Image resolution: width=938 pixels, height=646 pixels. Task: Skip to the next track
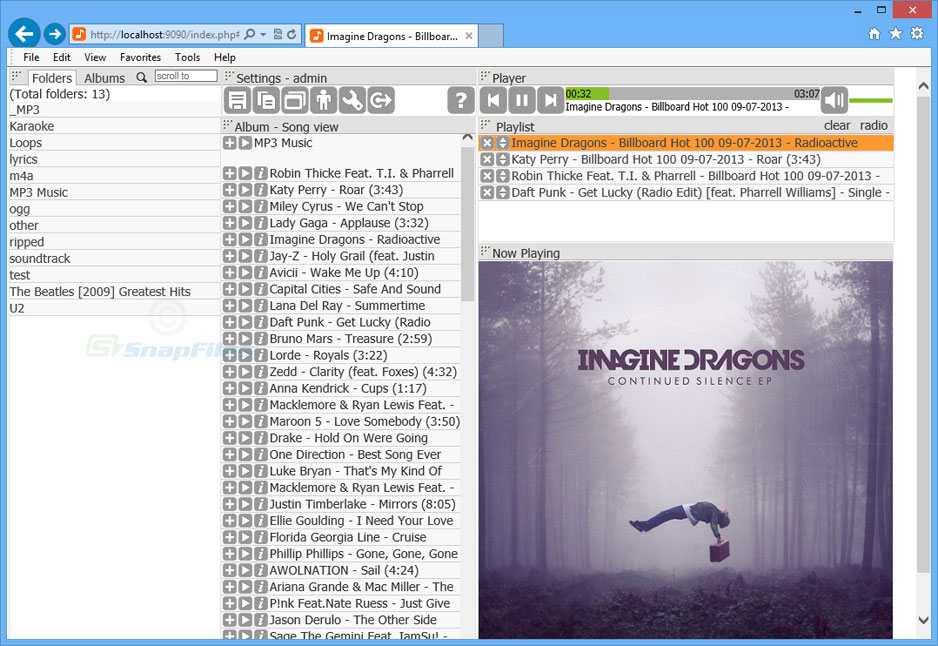550,99
